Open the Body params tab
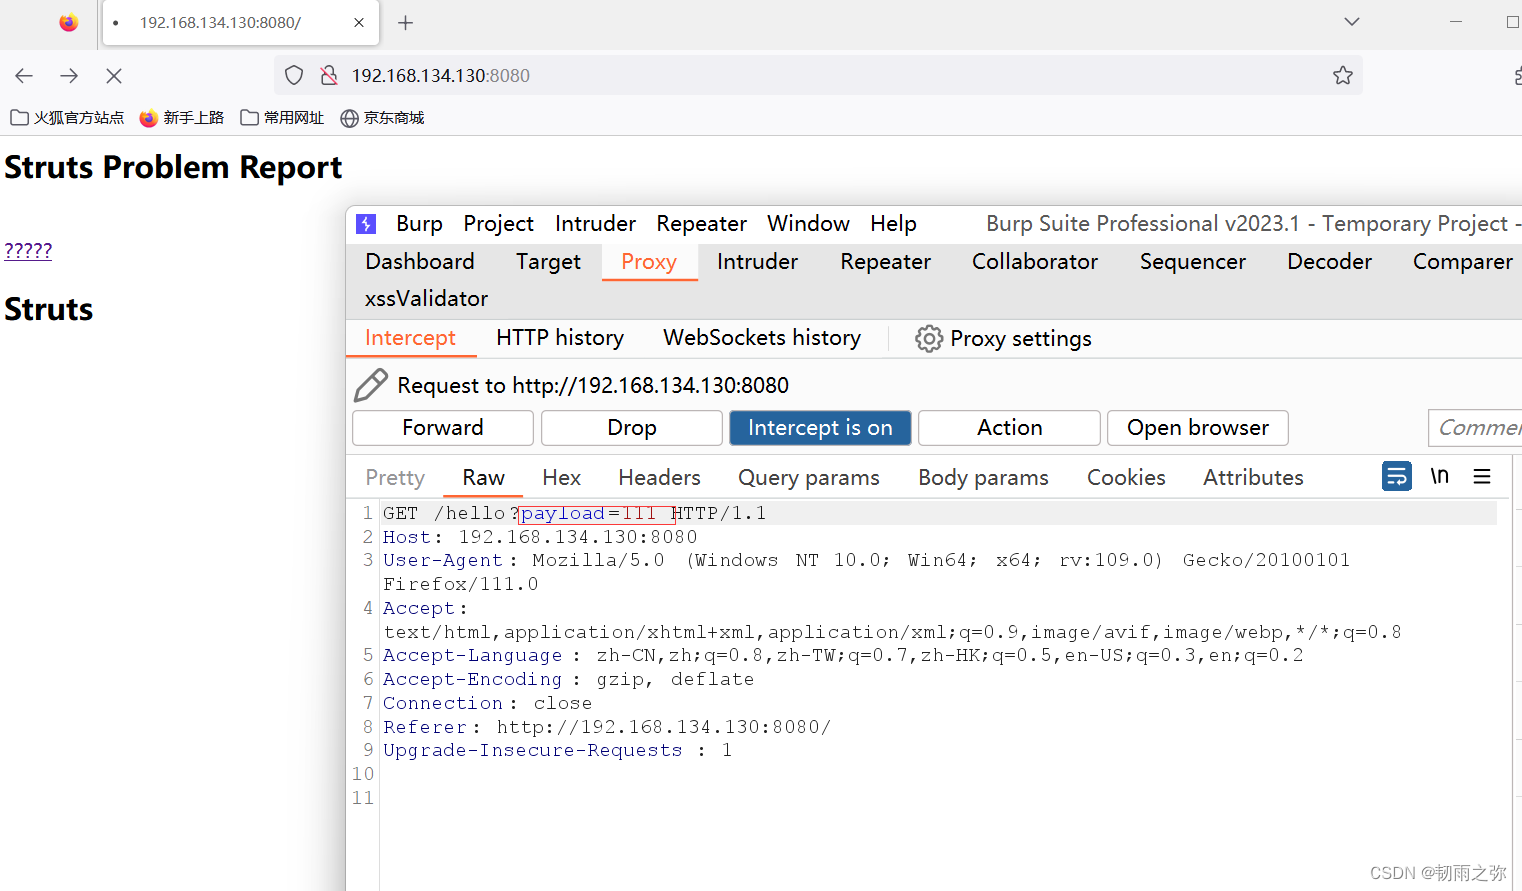 point(983,478)
